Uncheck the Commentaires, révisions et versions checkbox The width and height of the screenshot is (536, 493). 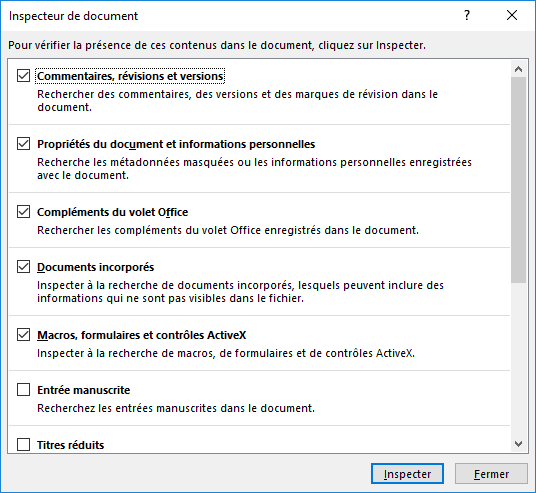point(23,76)
